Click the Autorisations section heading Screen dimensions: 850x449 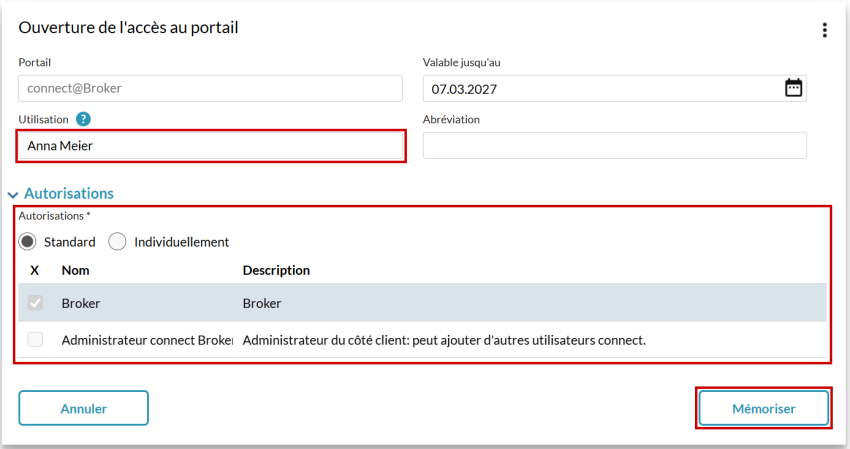point(69,194)
